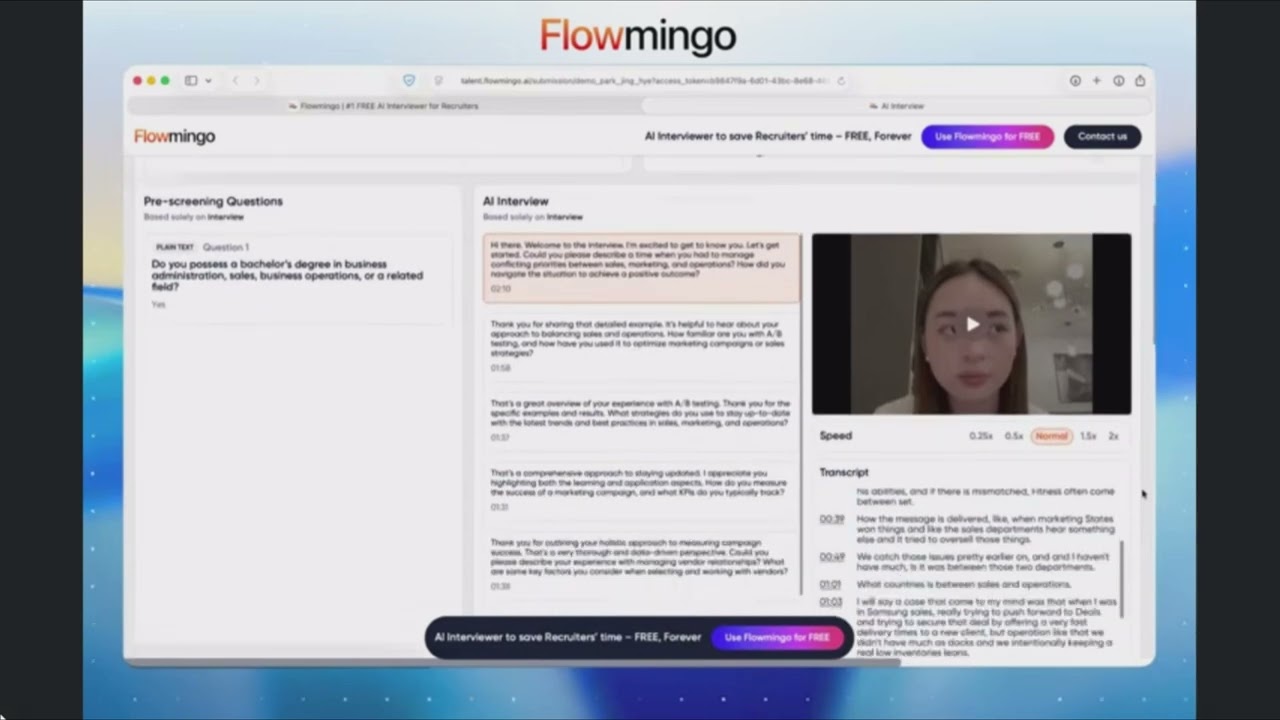Select the question about managing vendor relationships
The image size is (1280, 720).
pos(641,564)
